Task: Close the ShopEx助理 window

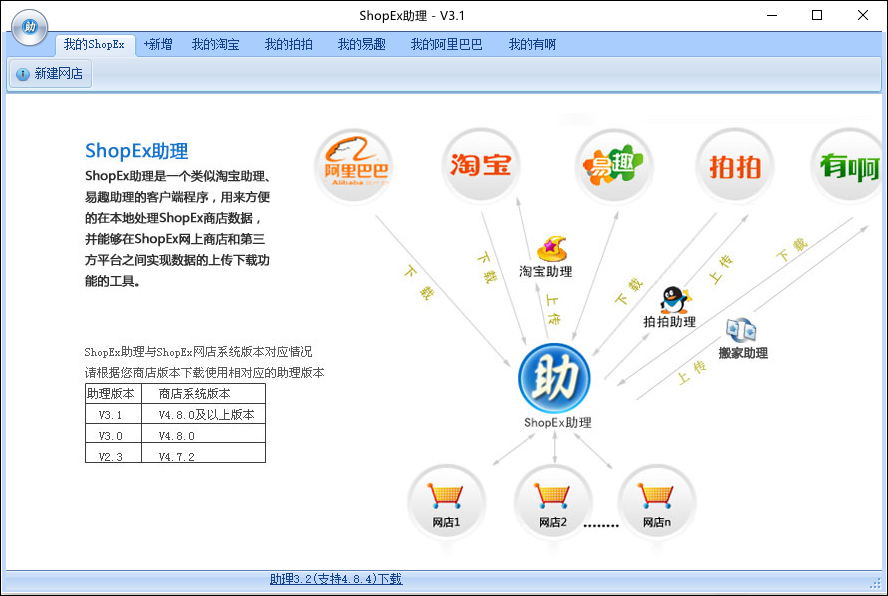Action: coord(863,15)
